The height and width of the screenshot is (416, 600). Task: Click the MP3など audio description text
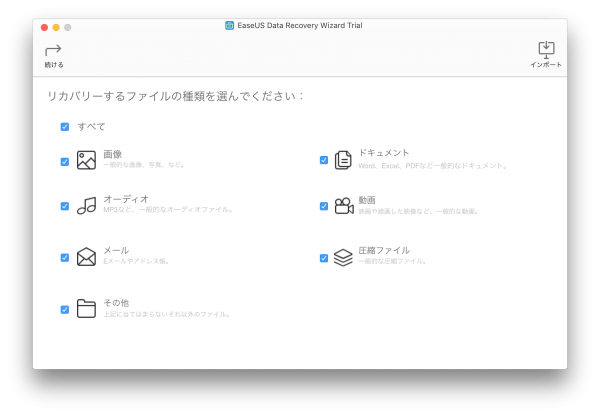pos(168,210)
